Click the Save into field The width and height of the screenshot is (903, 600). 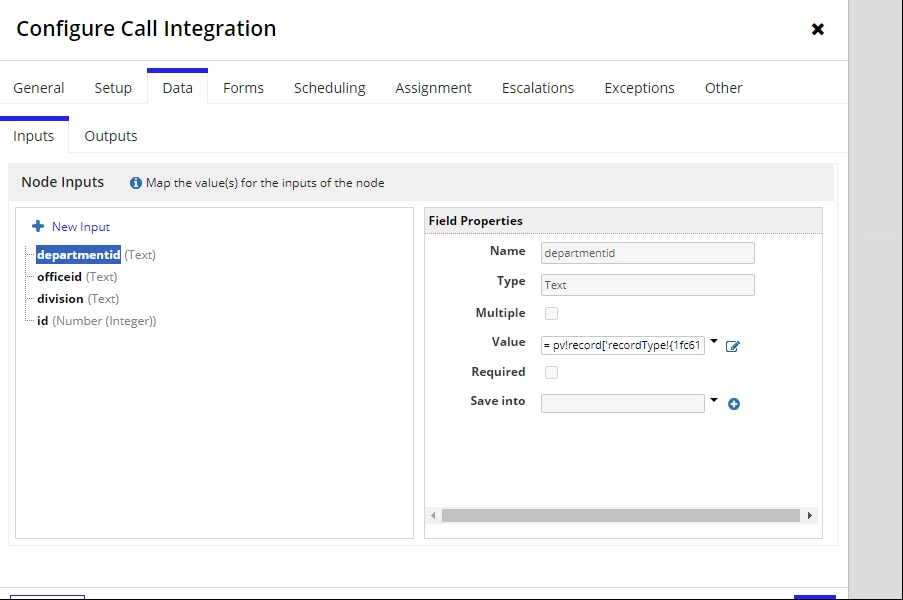pyautogui.click(x=623, y=404)
